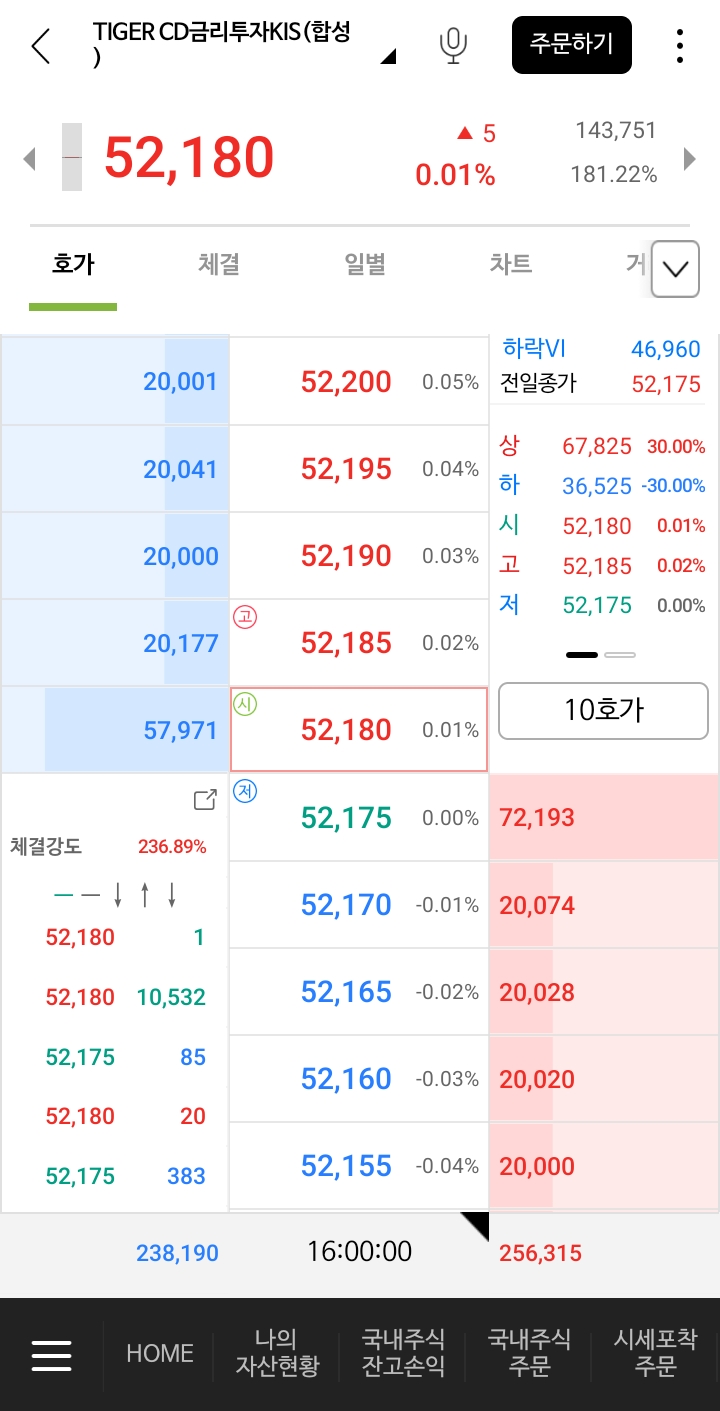Select bid price 52,155
Viewport: 720px width, 1411px height.
360,1166
